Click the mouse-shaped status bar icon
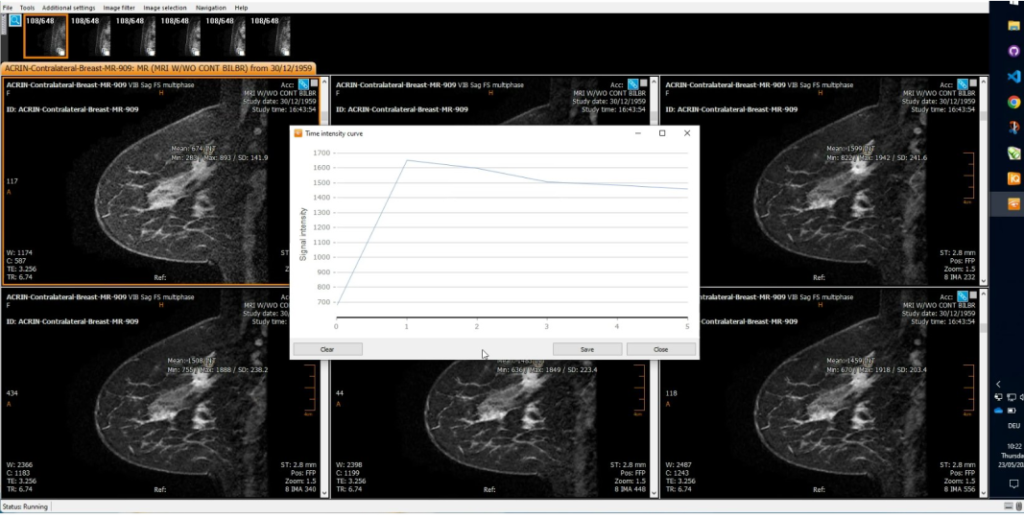This screenshot has width=1024, height=518. [x=1019, y=507]
